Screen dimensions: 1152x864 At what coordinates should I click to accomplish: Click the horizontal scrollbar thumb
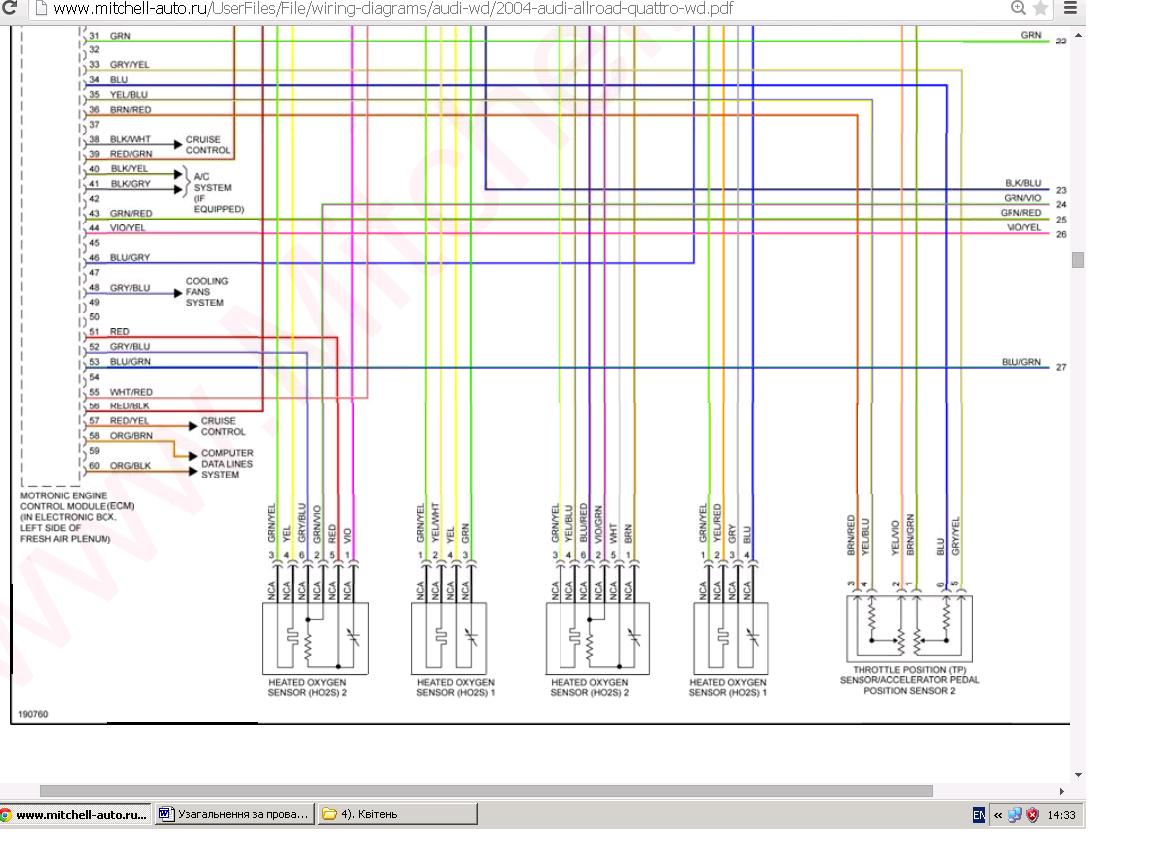[485, 791]
